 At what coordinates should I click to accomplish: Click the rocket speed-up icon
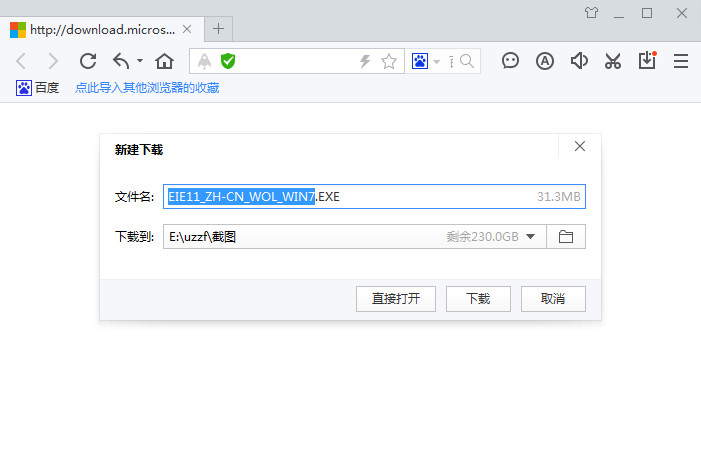click(204, 61)
